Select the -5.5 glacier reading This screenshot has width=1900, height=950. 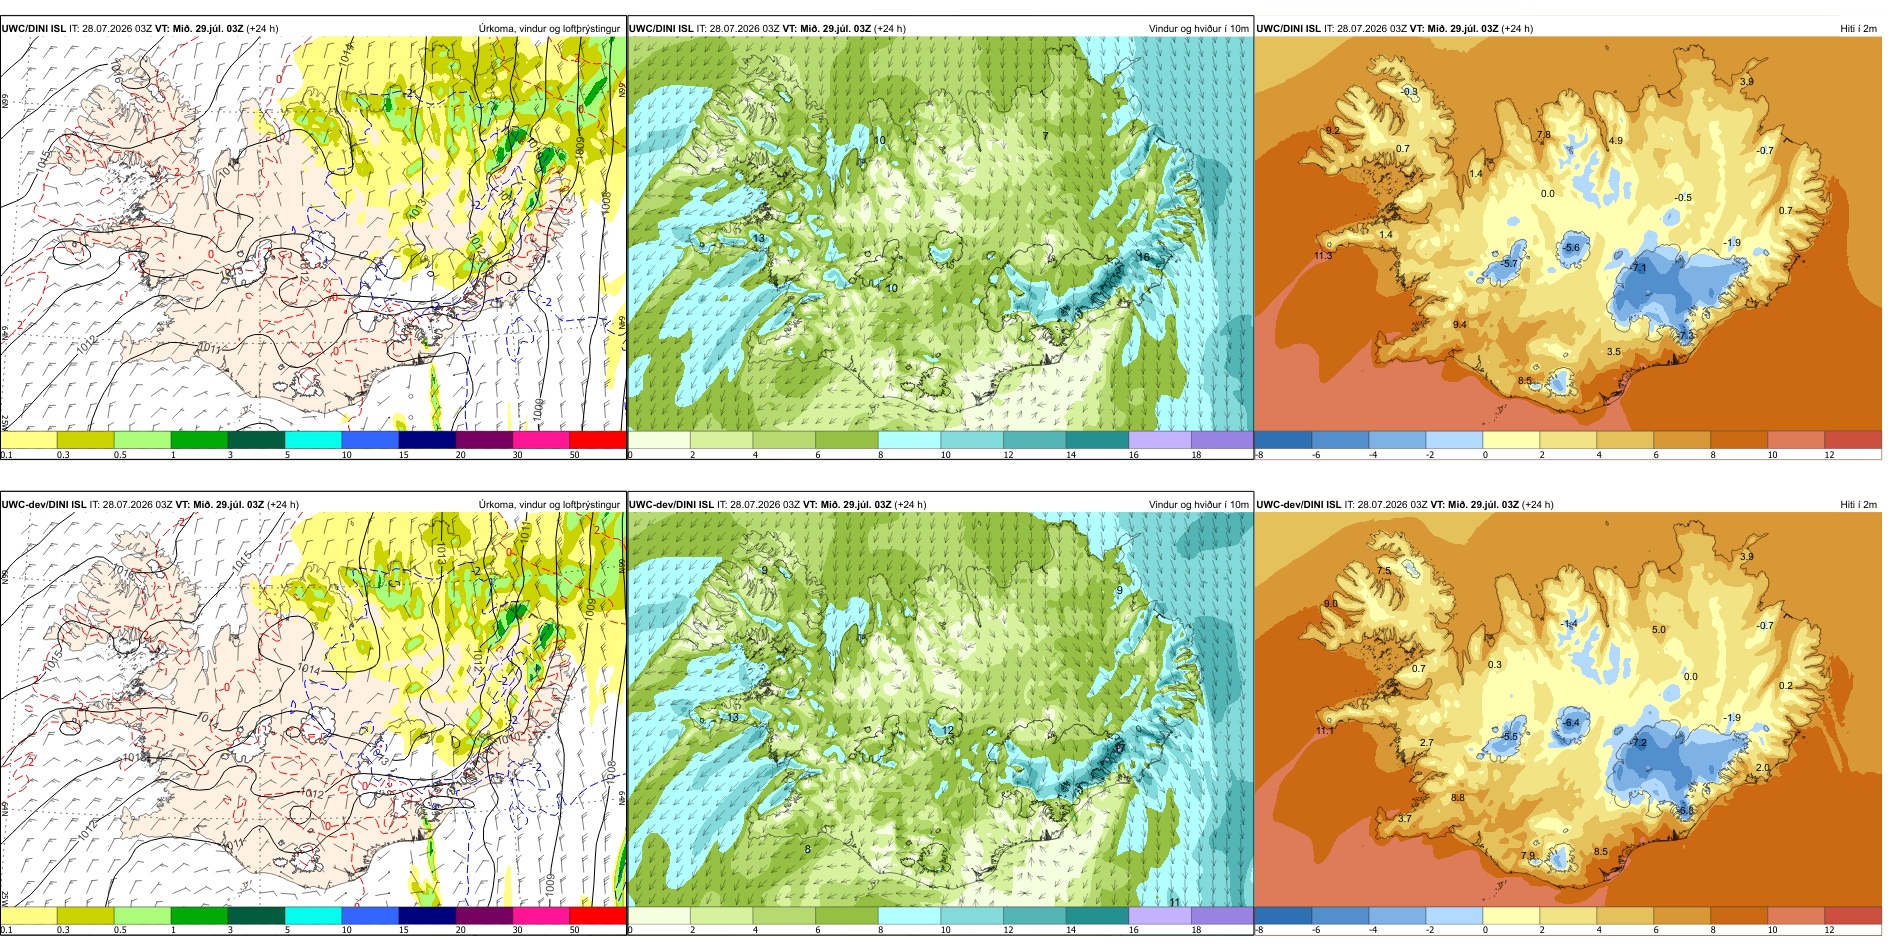pyautogui.click(x=1510, y=737)
